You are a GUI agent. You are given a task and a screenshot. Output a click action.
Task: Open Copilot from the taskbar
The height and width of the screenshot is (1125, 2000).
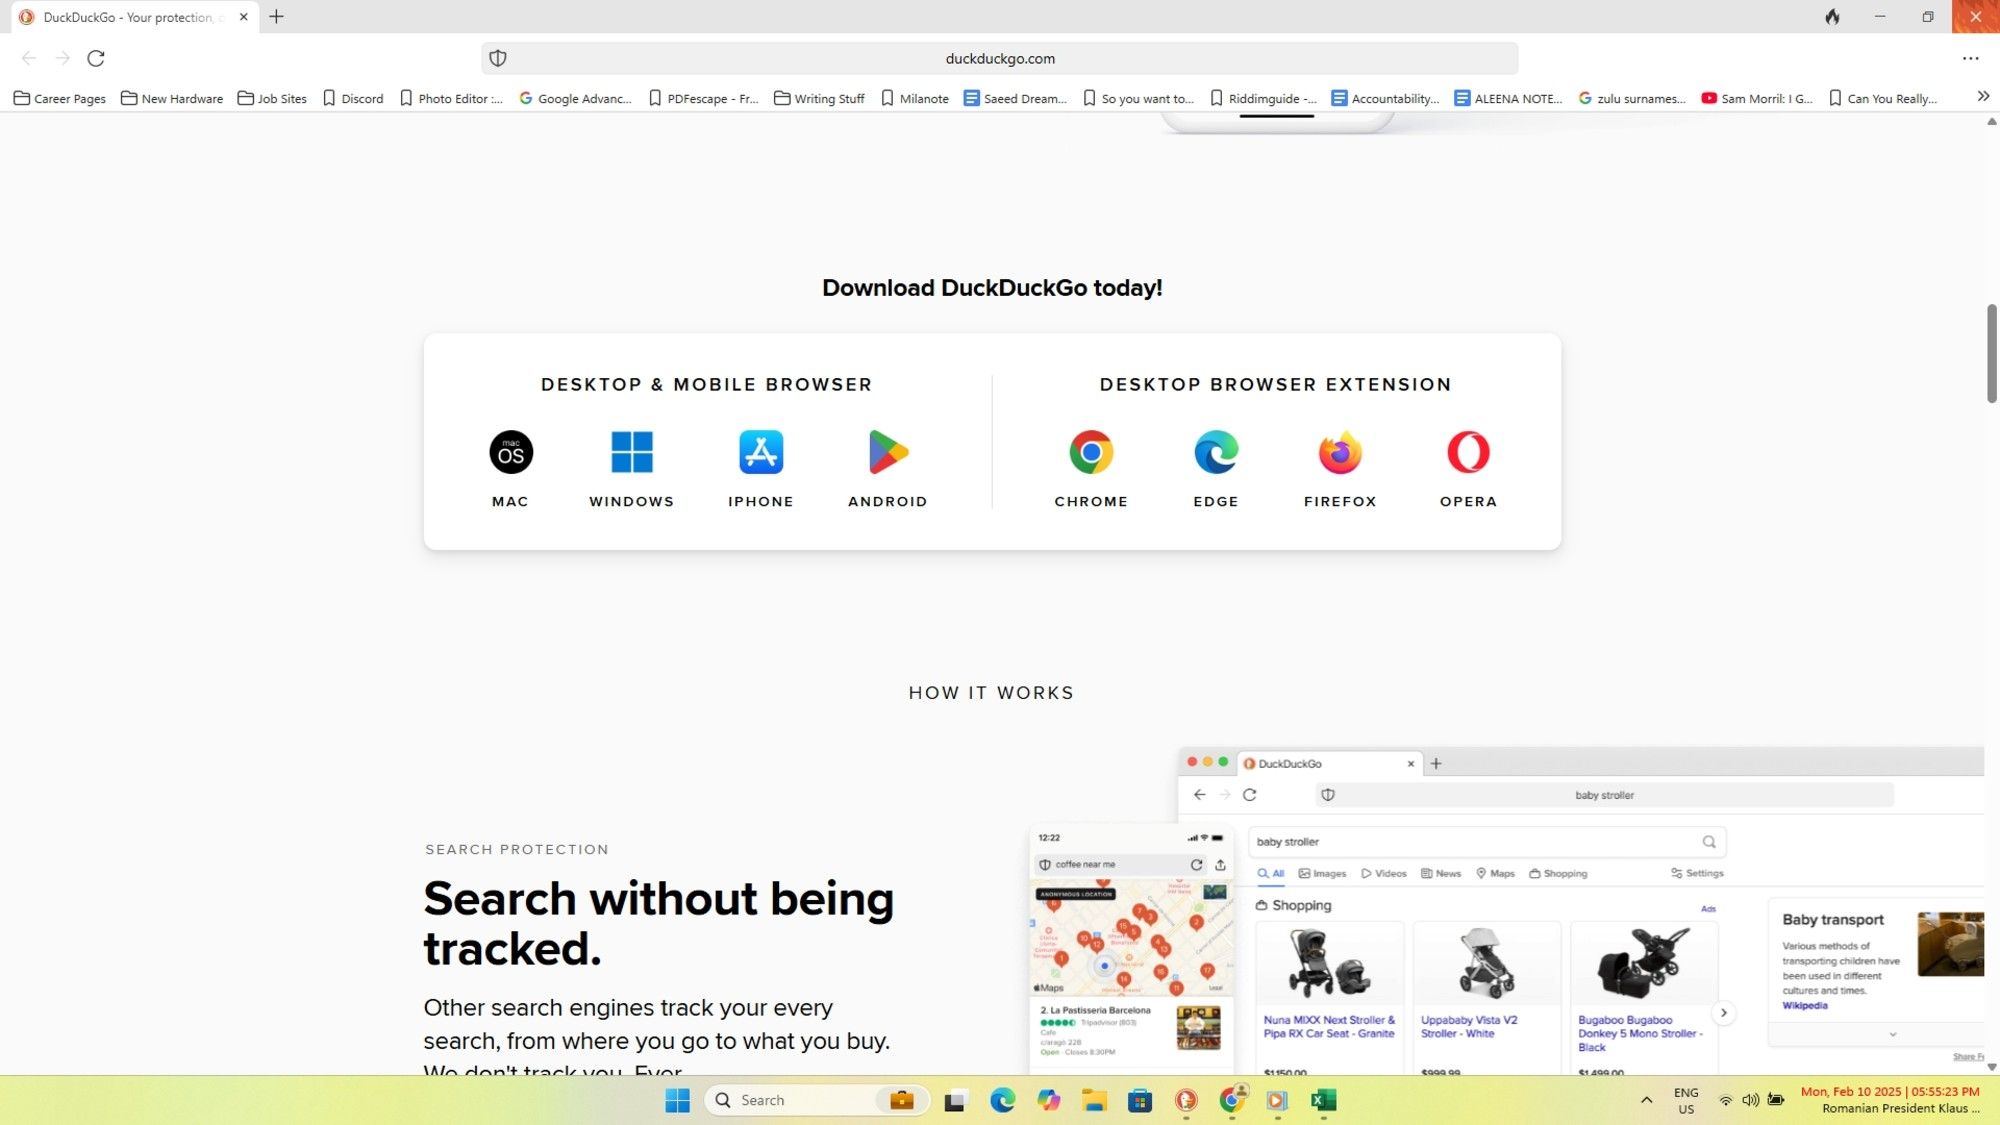point(1049,1100)
